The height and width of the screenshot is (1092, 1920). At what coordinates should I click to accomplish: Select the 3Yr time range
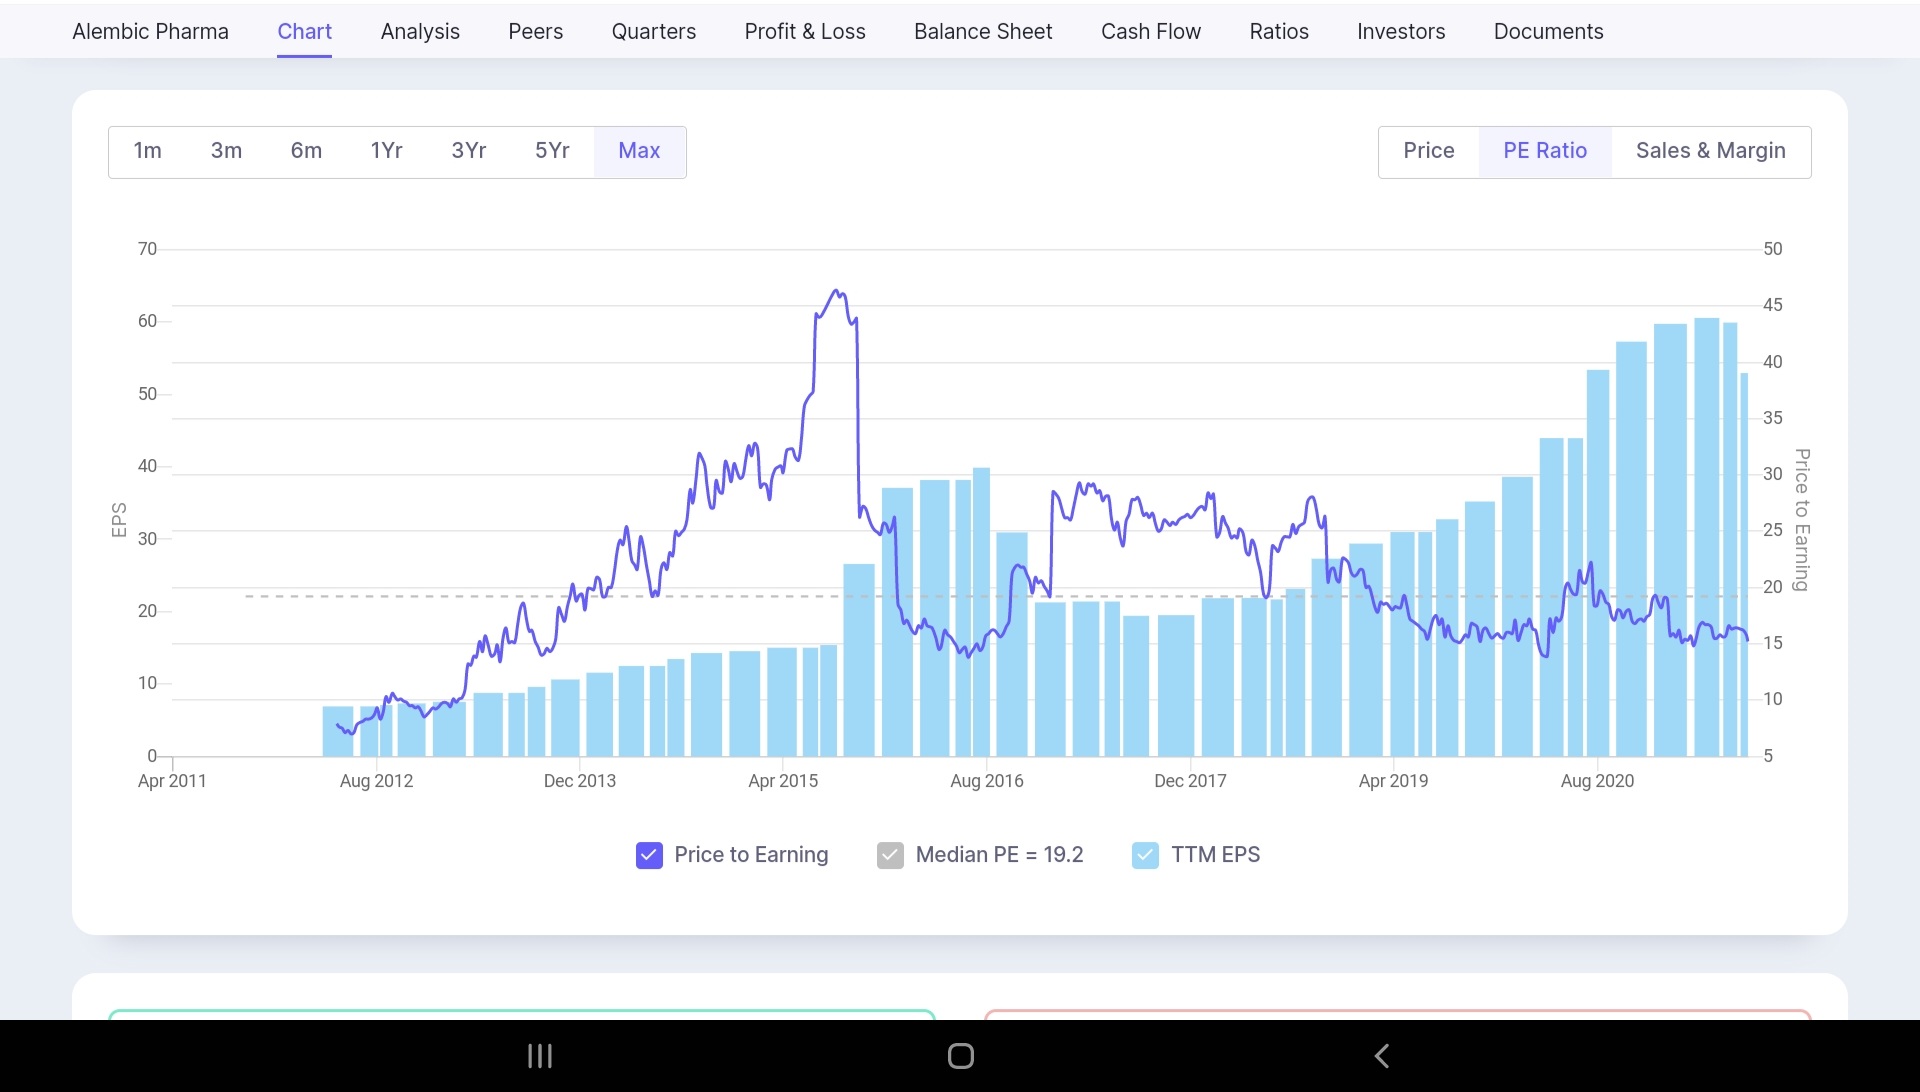tap(468, 151)
